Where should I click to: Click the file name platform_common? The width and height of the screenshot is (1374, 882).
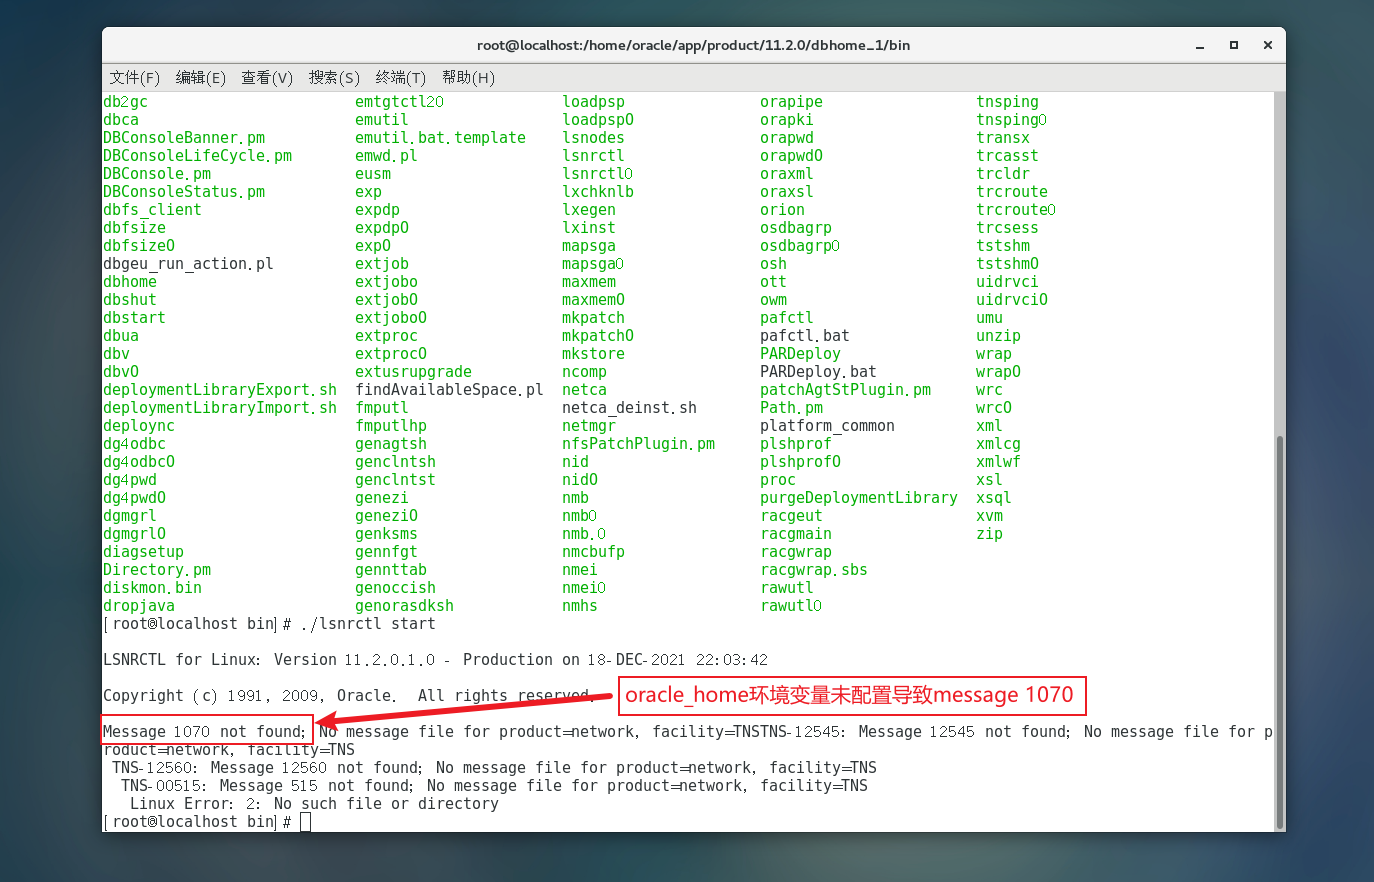click(827, 426)
